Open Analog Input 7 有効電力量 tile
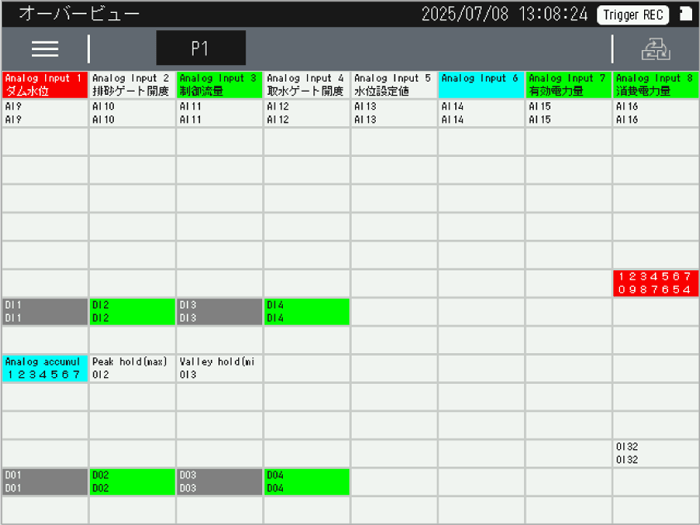The width and height of the screenshot is (700, 525). coord(568,84)
